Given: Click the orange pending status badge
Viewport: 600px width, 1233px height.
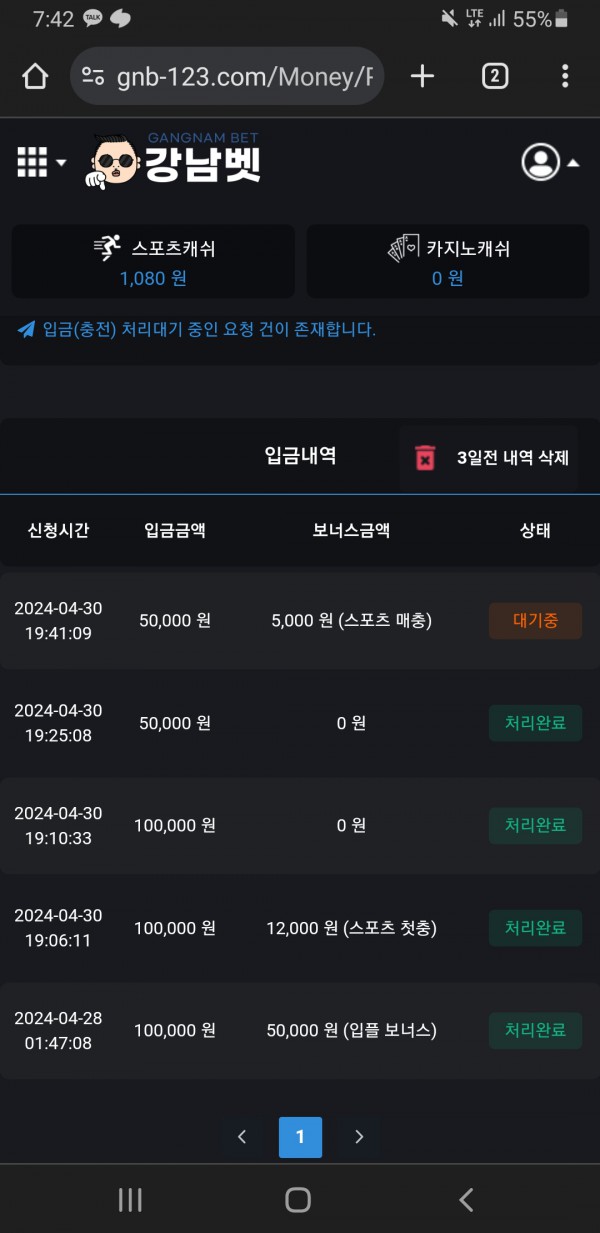Looking at the screenshot, I should click(535, 621).
